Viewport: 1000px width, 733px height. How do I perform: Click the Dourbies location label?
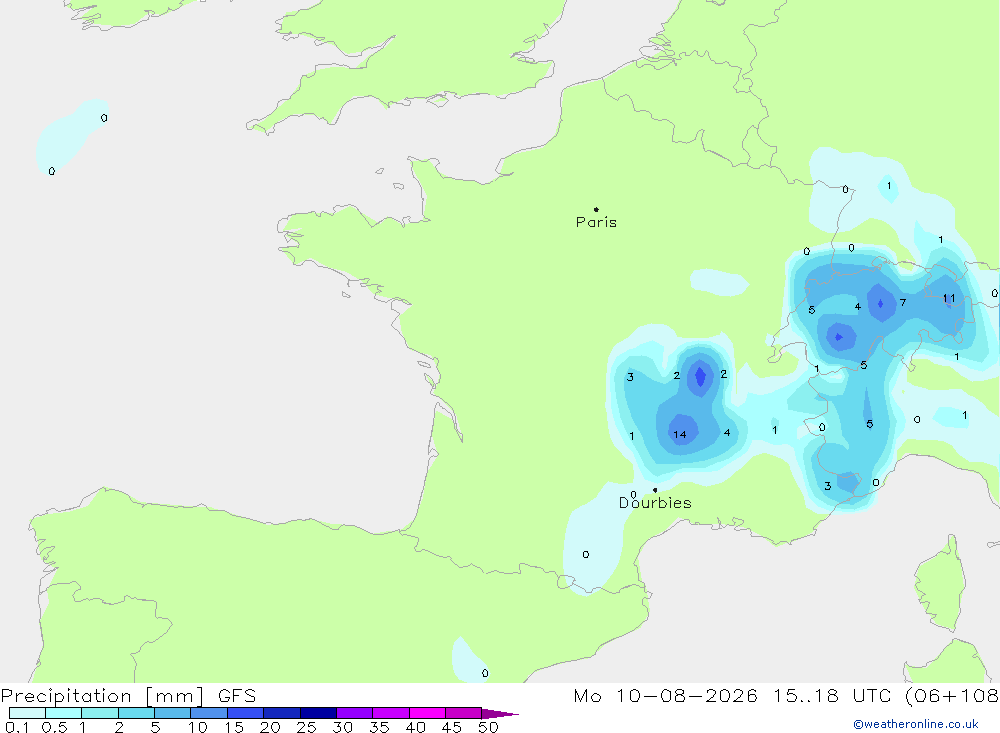655,503
